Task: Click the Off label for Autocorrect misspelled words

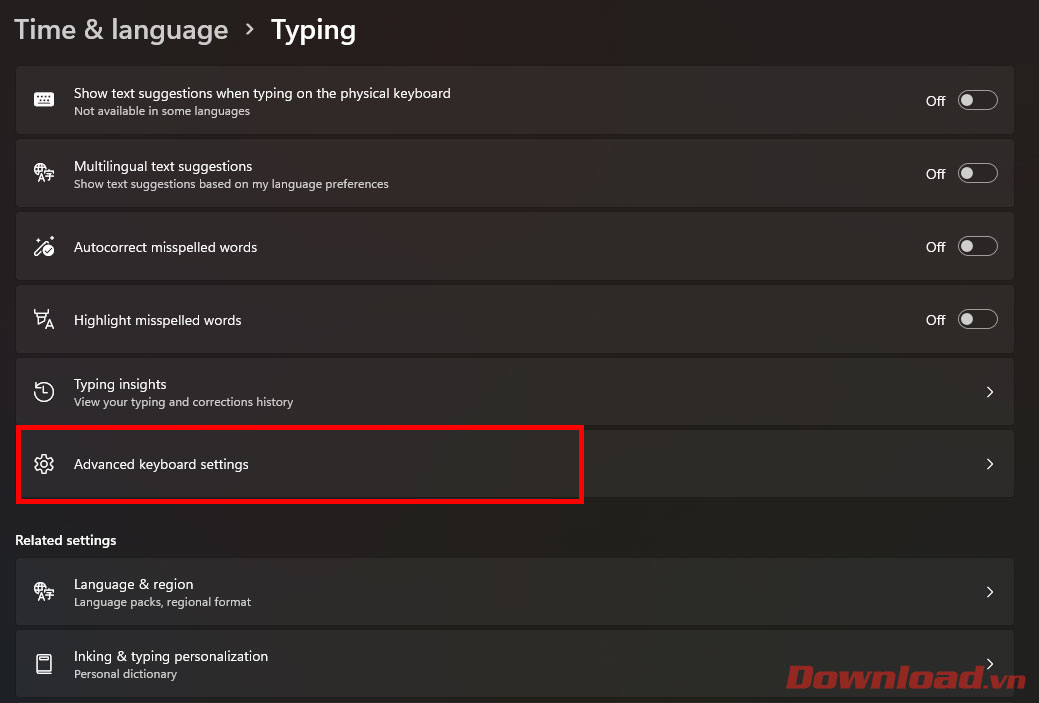Action: [x=935, y=247]
